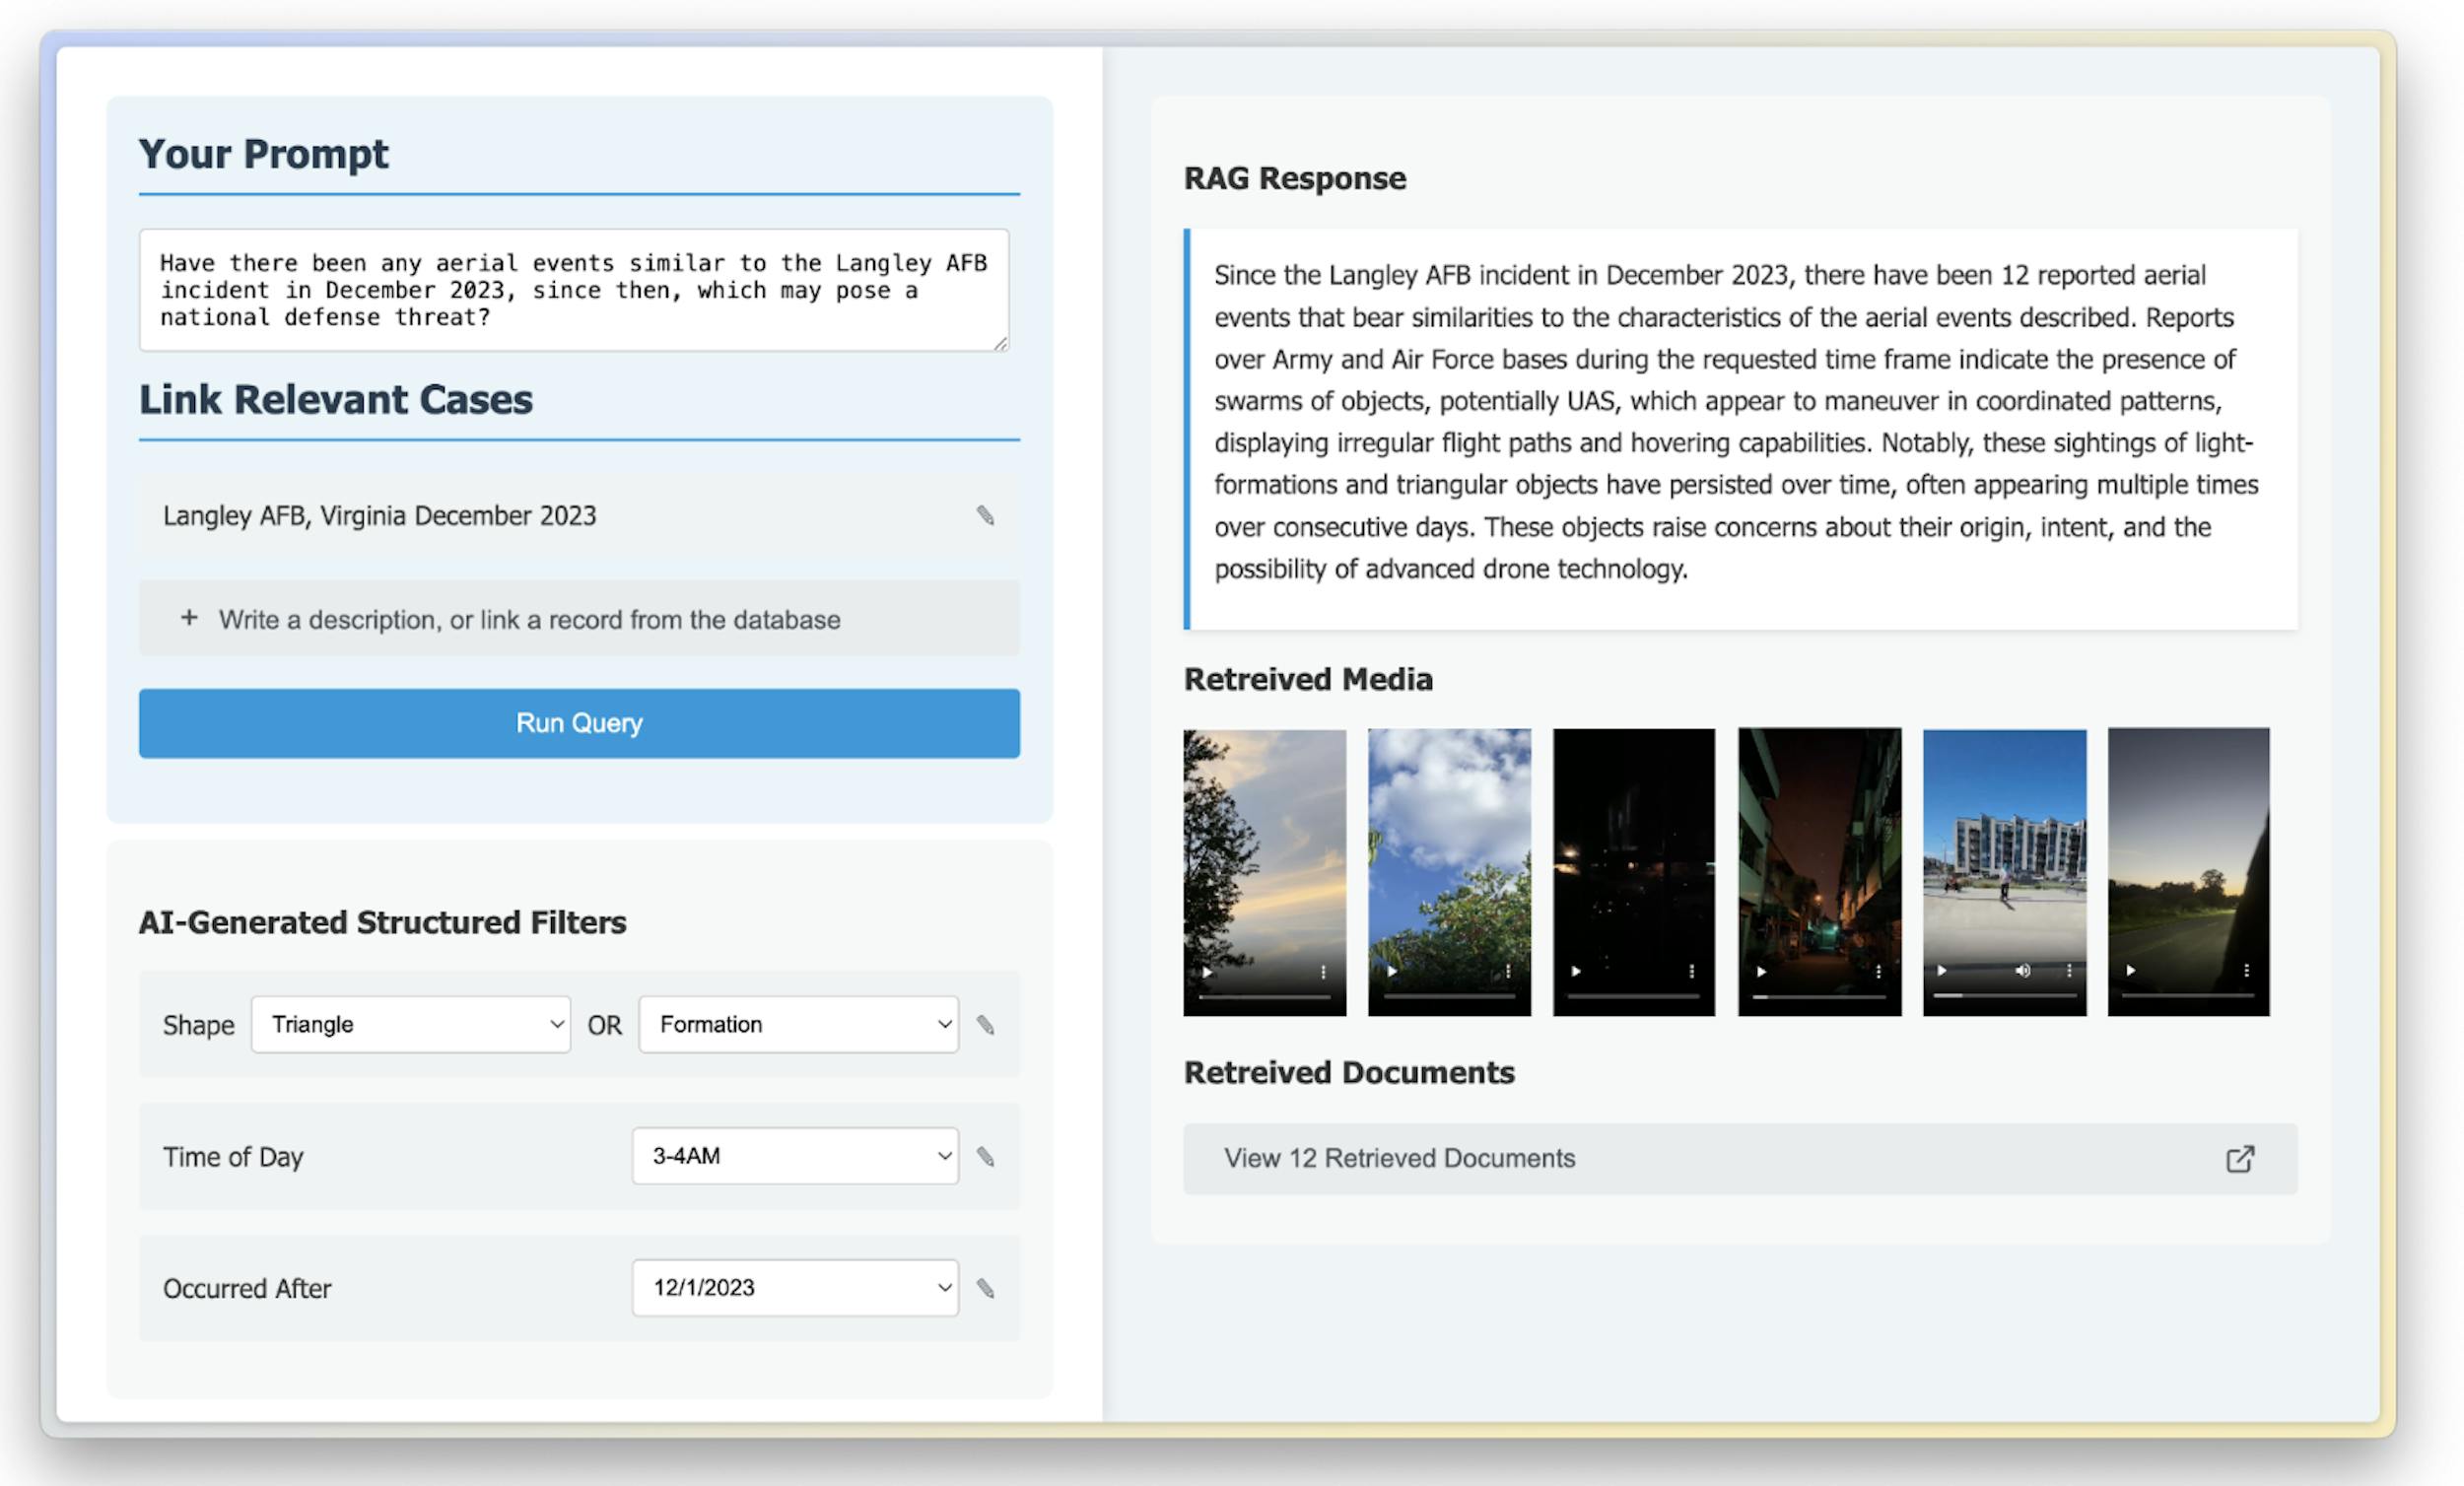This screenshot has height=1486, width=2464.
Task: Open the Triangle shape dropdown
Action: pyautogui.click(x=410, y=1024)
